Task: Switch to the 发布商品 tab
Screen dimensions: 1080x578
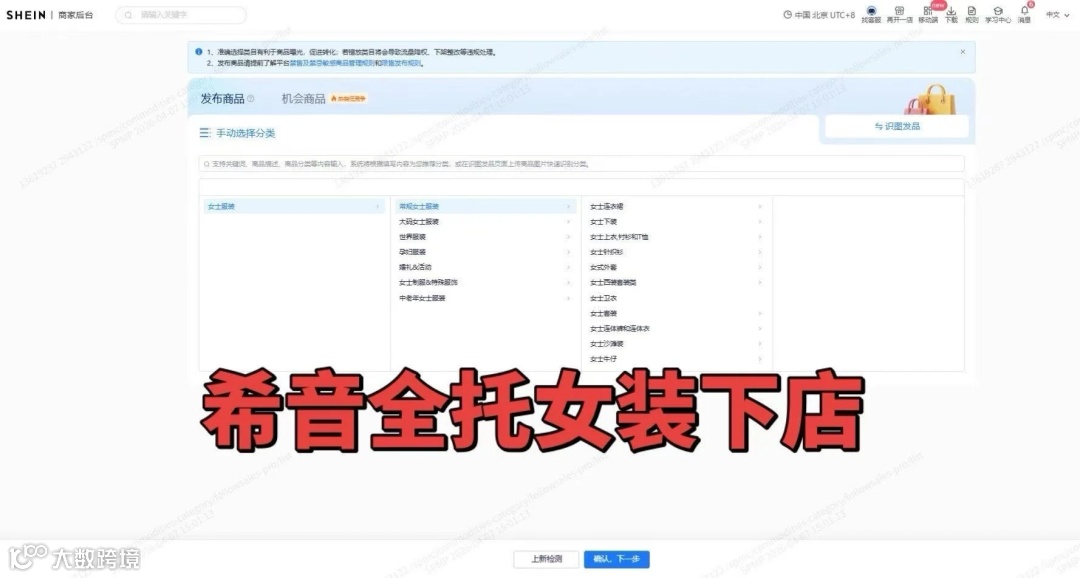Action: click(222, 99)
